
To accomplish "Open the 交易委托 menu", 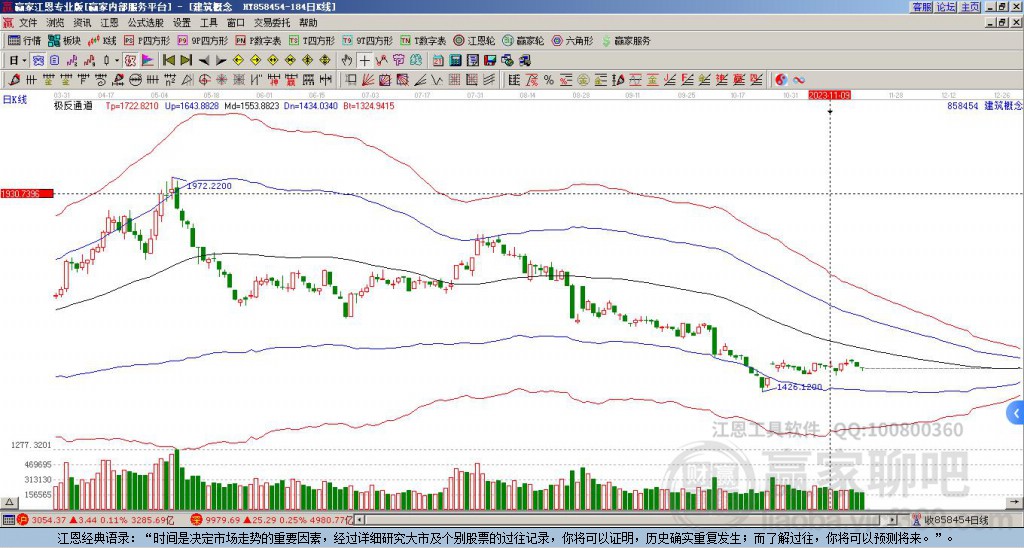I will point(272,23).
